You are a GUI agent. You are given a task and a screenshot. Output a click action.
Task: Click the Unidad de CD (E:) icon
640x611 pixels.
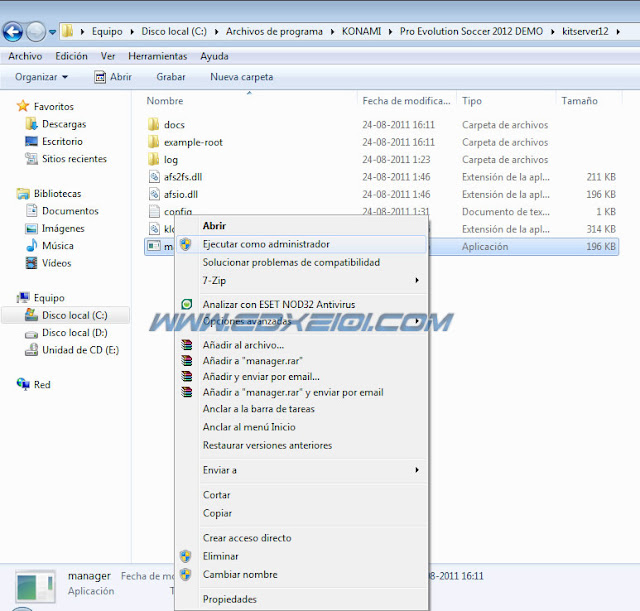pos(31,350)
